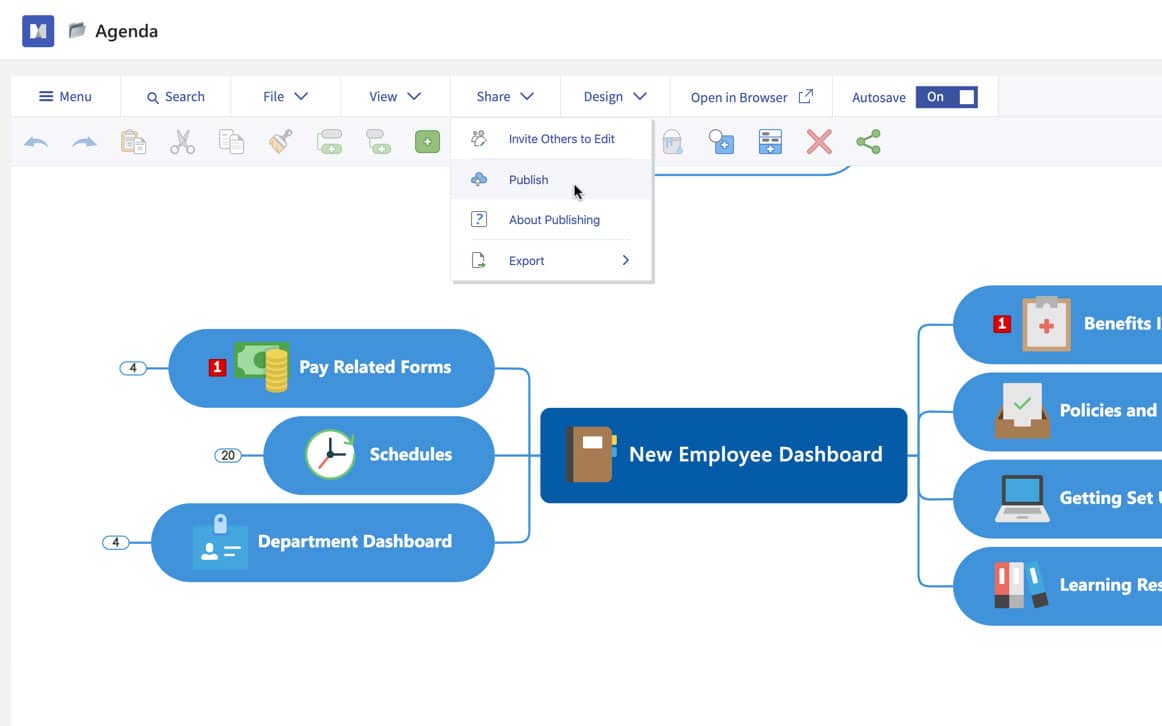Expand Department Dashboard's 4 subtopics

115,542
